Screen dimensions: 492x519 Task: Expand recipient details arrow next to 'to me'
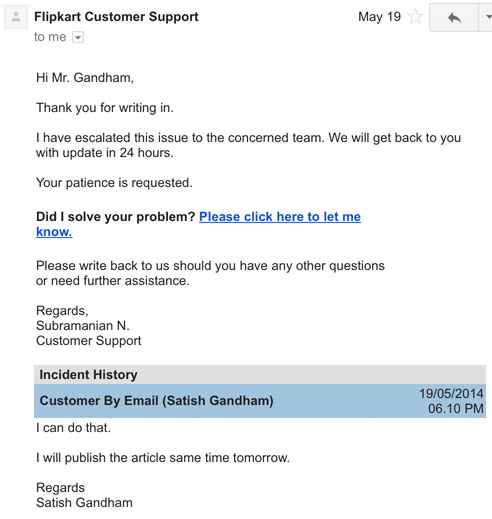click(78, 37)
